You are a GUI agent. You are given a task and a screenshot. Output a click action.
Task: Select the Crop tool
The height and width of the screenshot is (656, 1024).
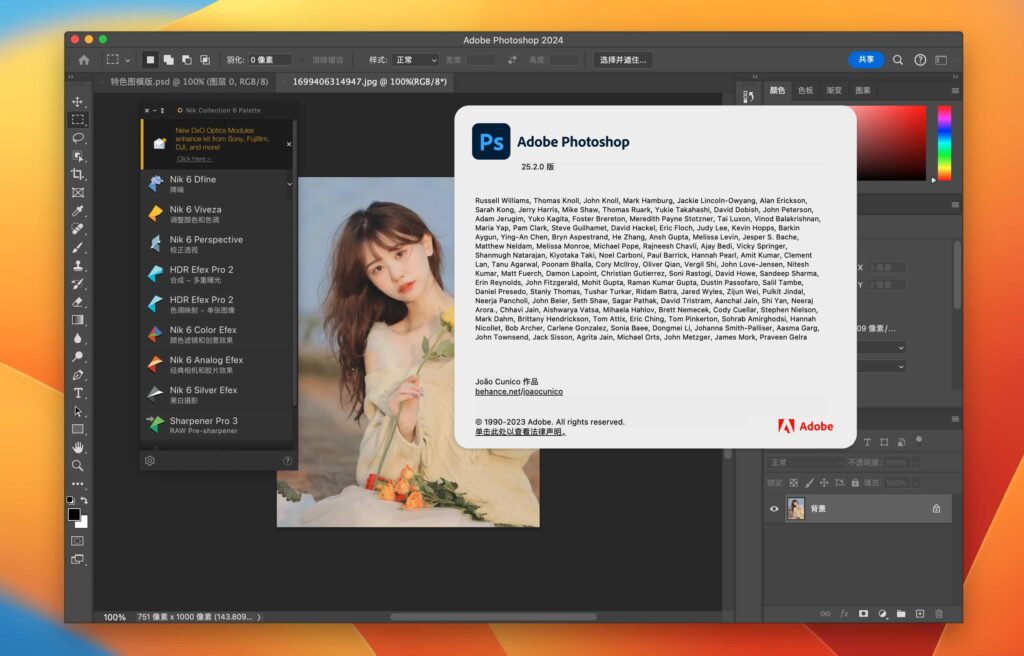pos(78,174)
